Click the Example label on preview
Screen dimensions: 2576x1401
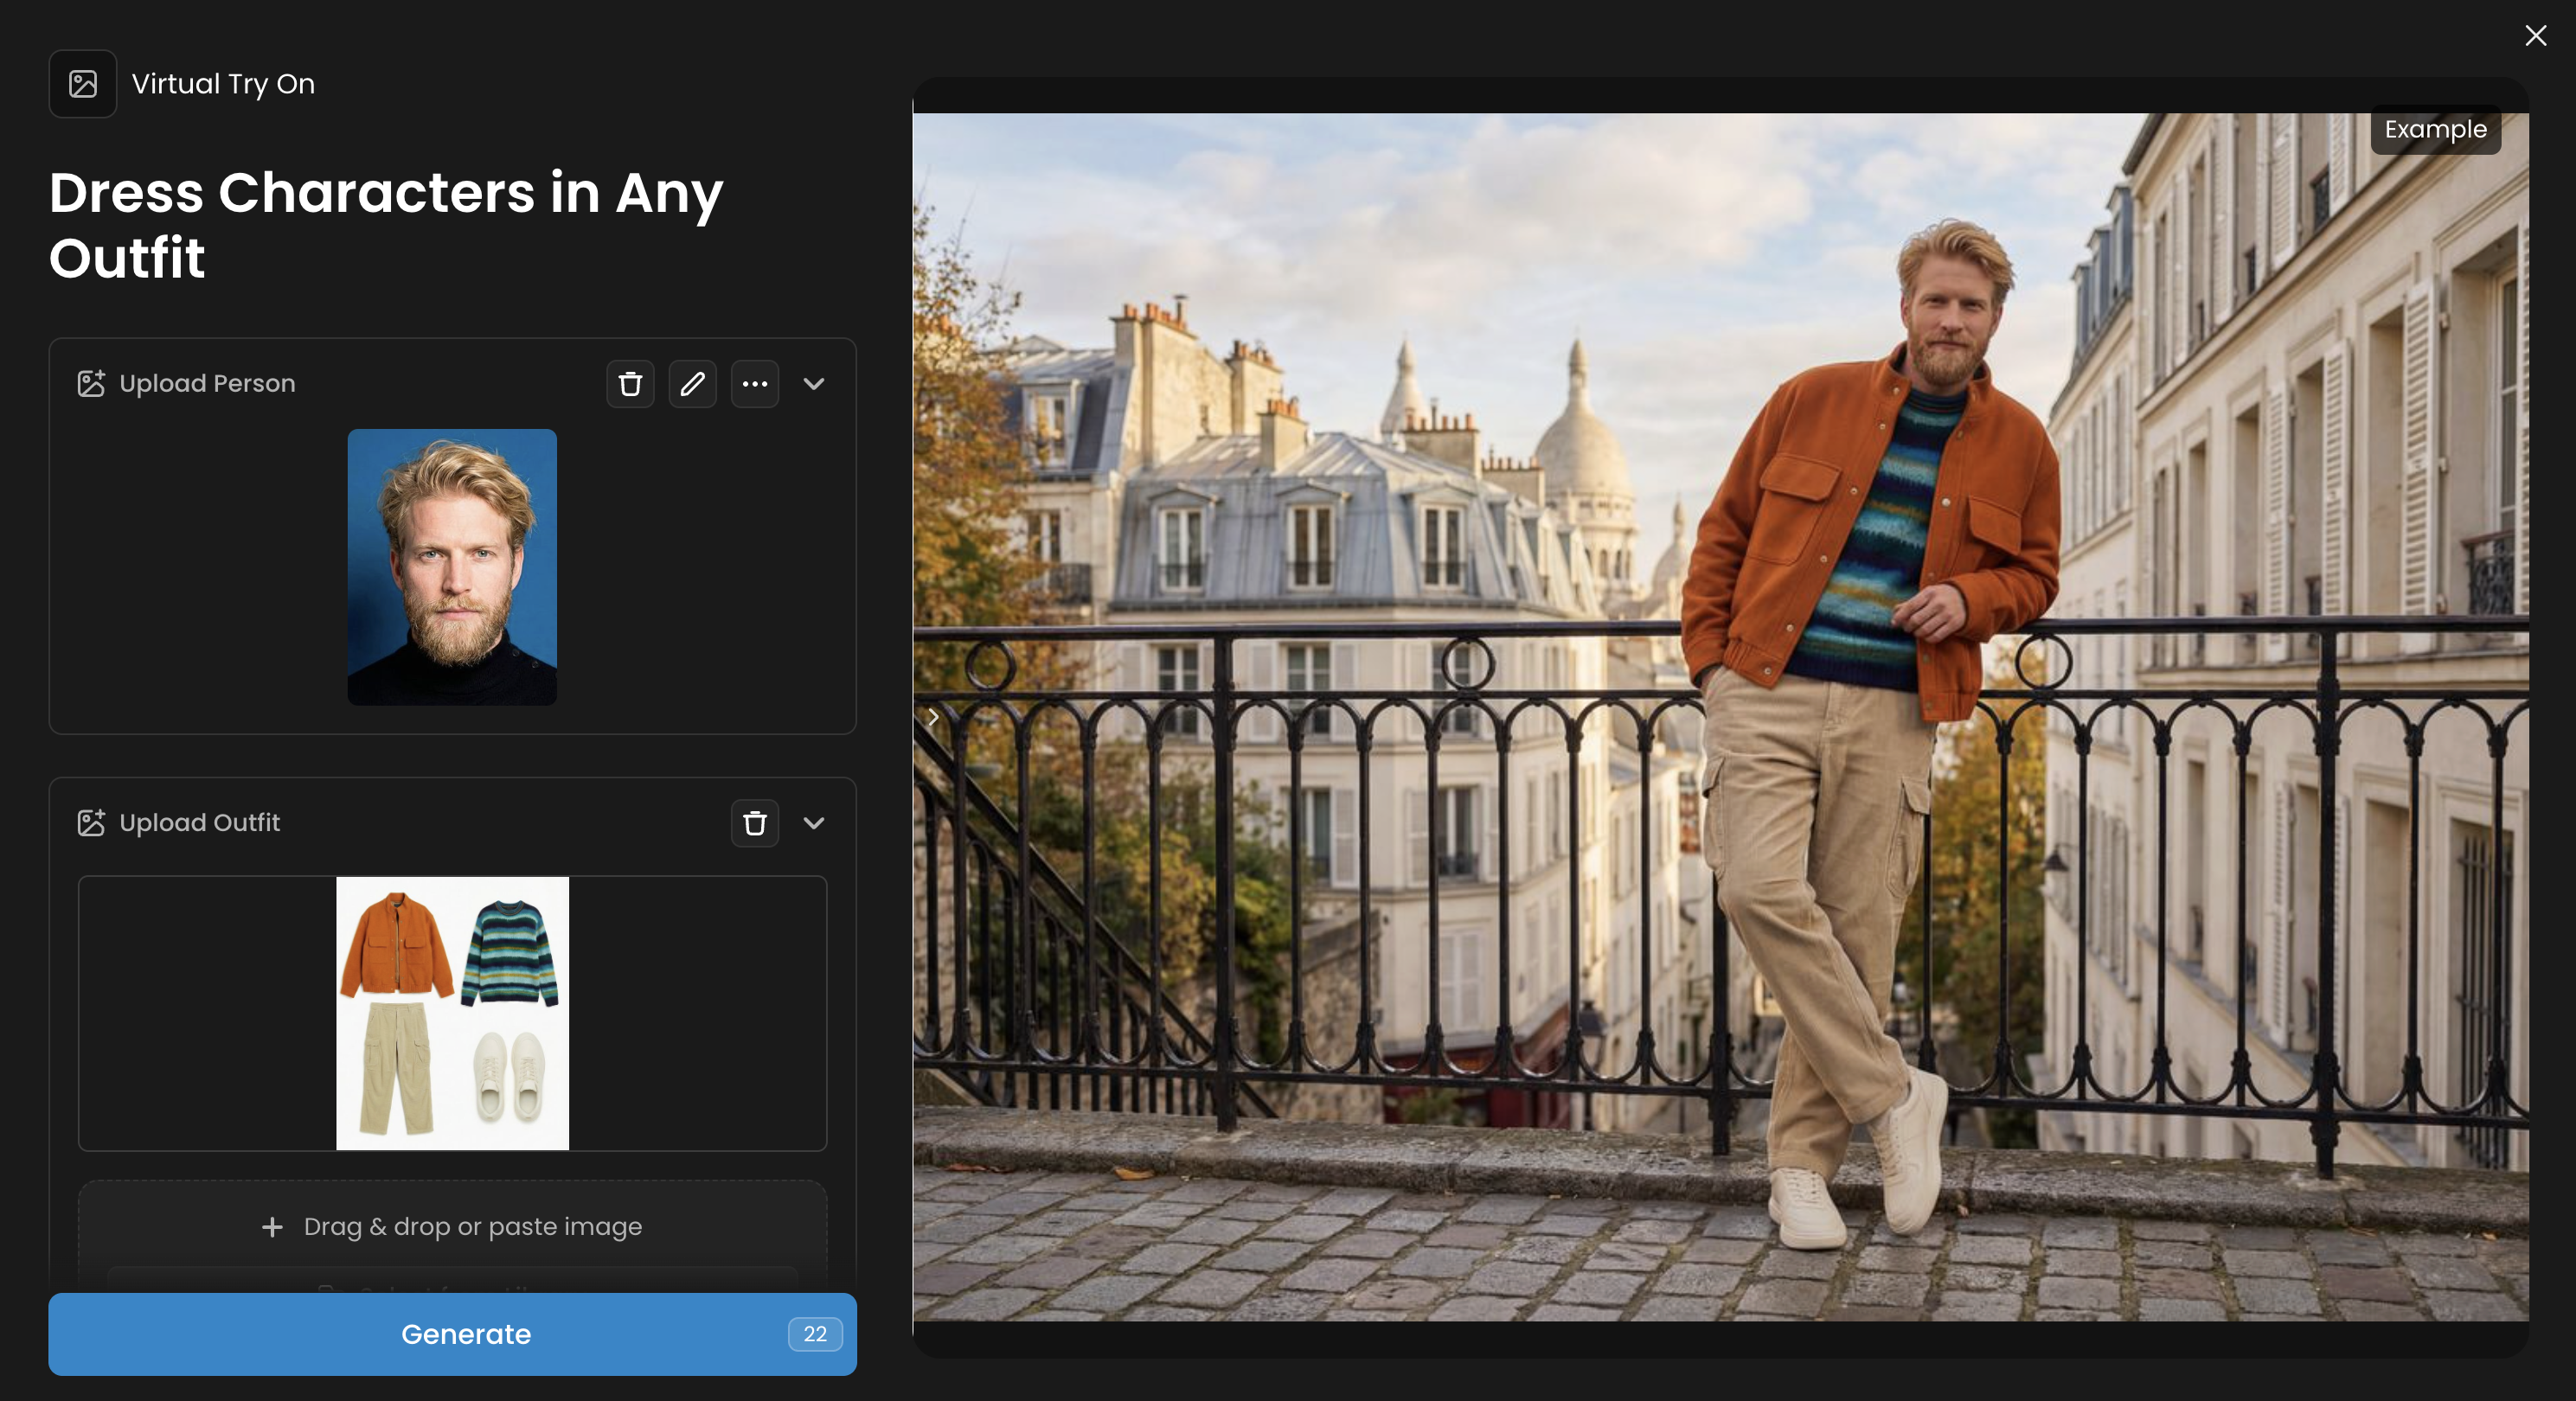tap(2434, 130)
